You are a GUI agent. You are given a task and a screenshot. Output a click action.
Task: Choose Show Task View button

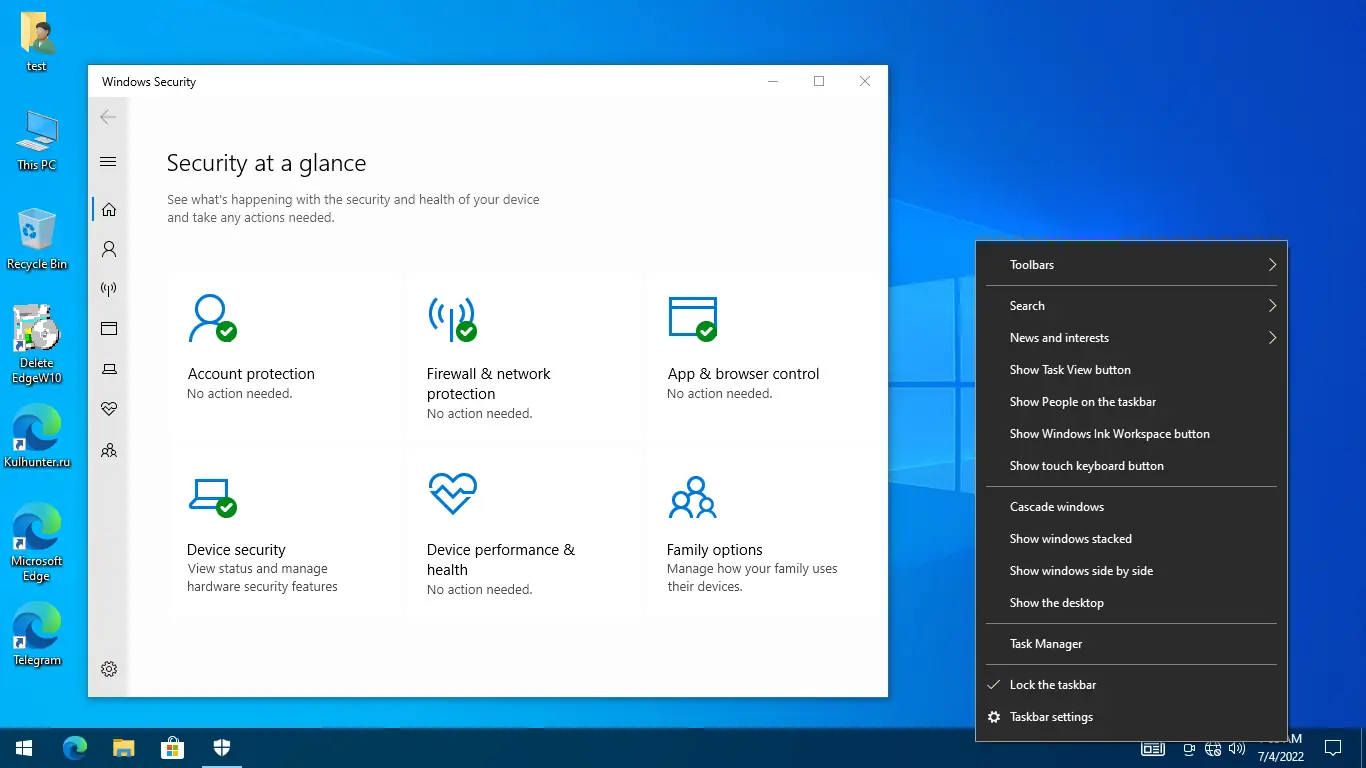tap(1131, 370)
